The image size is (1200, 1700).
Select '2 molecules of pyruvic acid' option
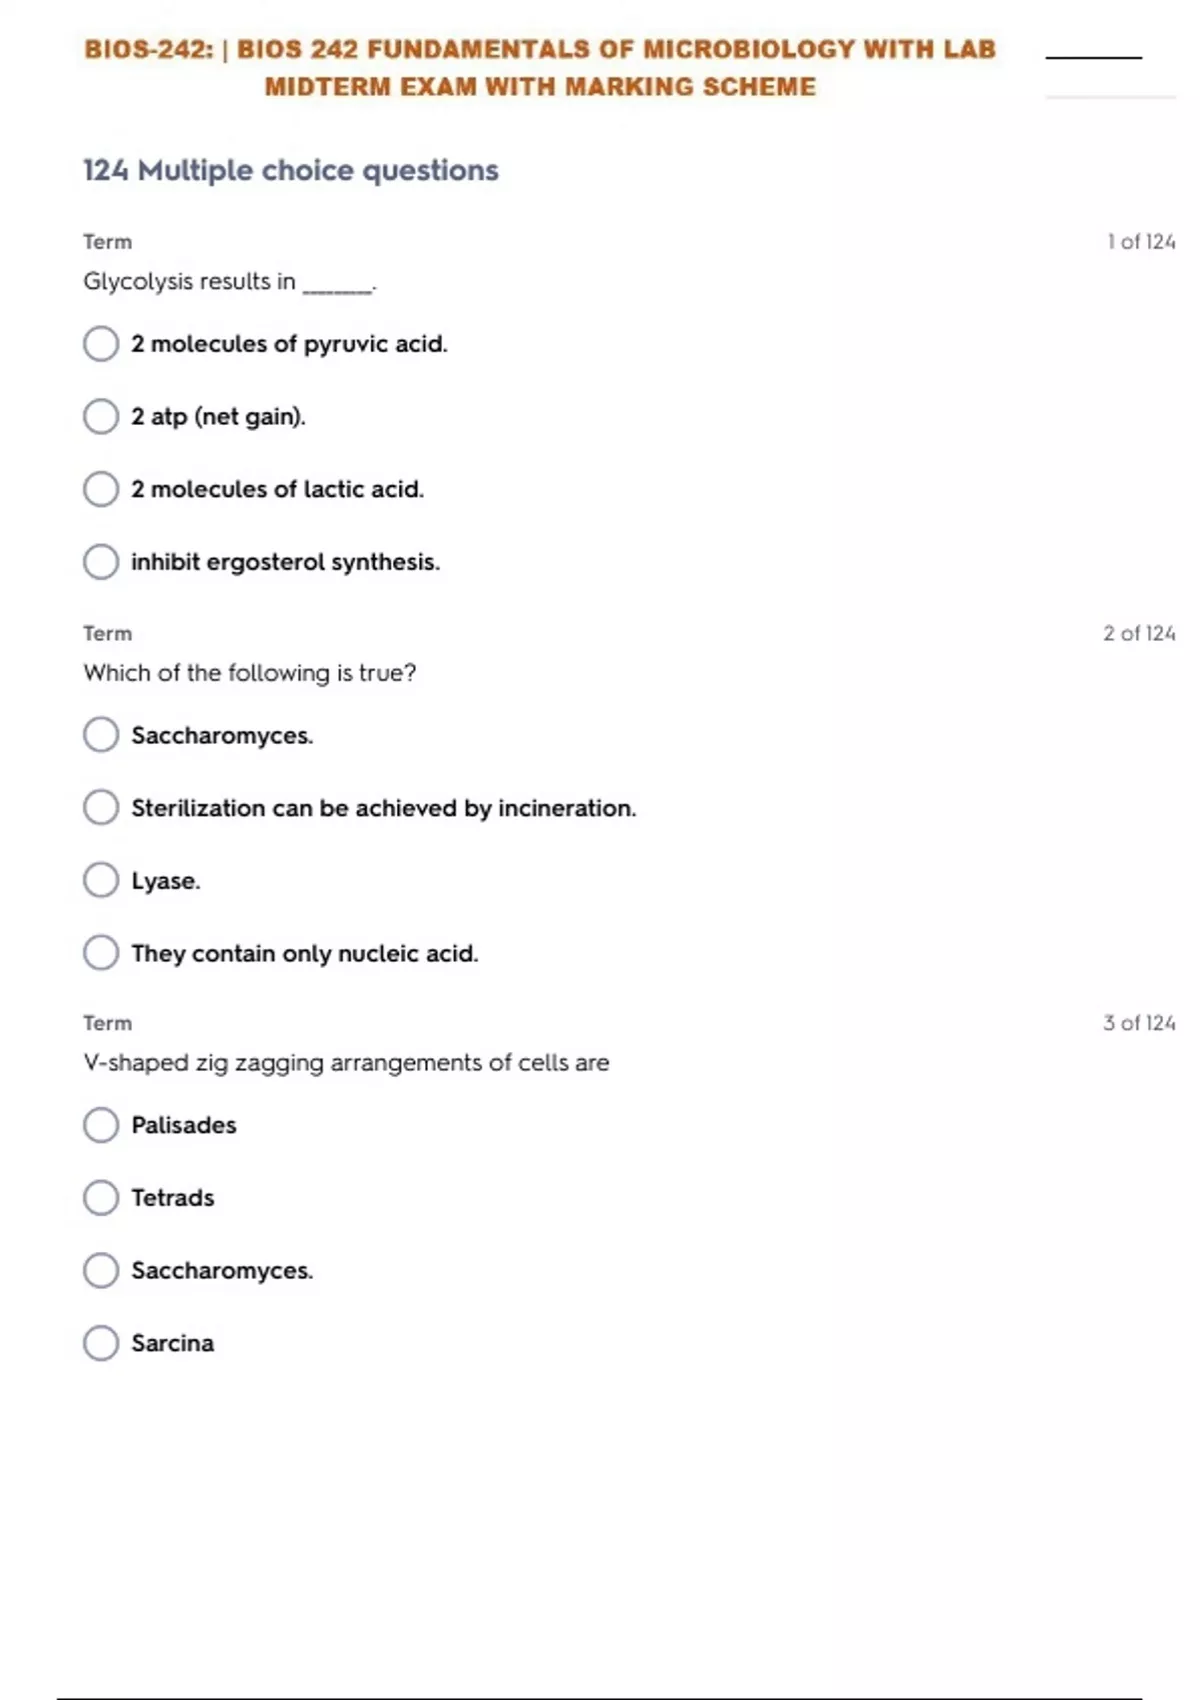pyautogui.click(x=101, y=344)
